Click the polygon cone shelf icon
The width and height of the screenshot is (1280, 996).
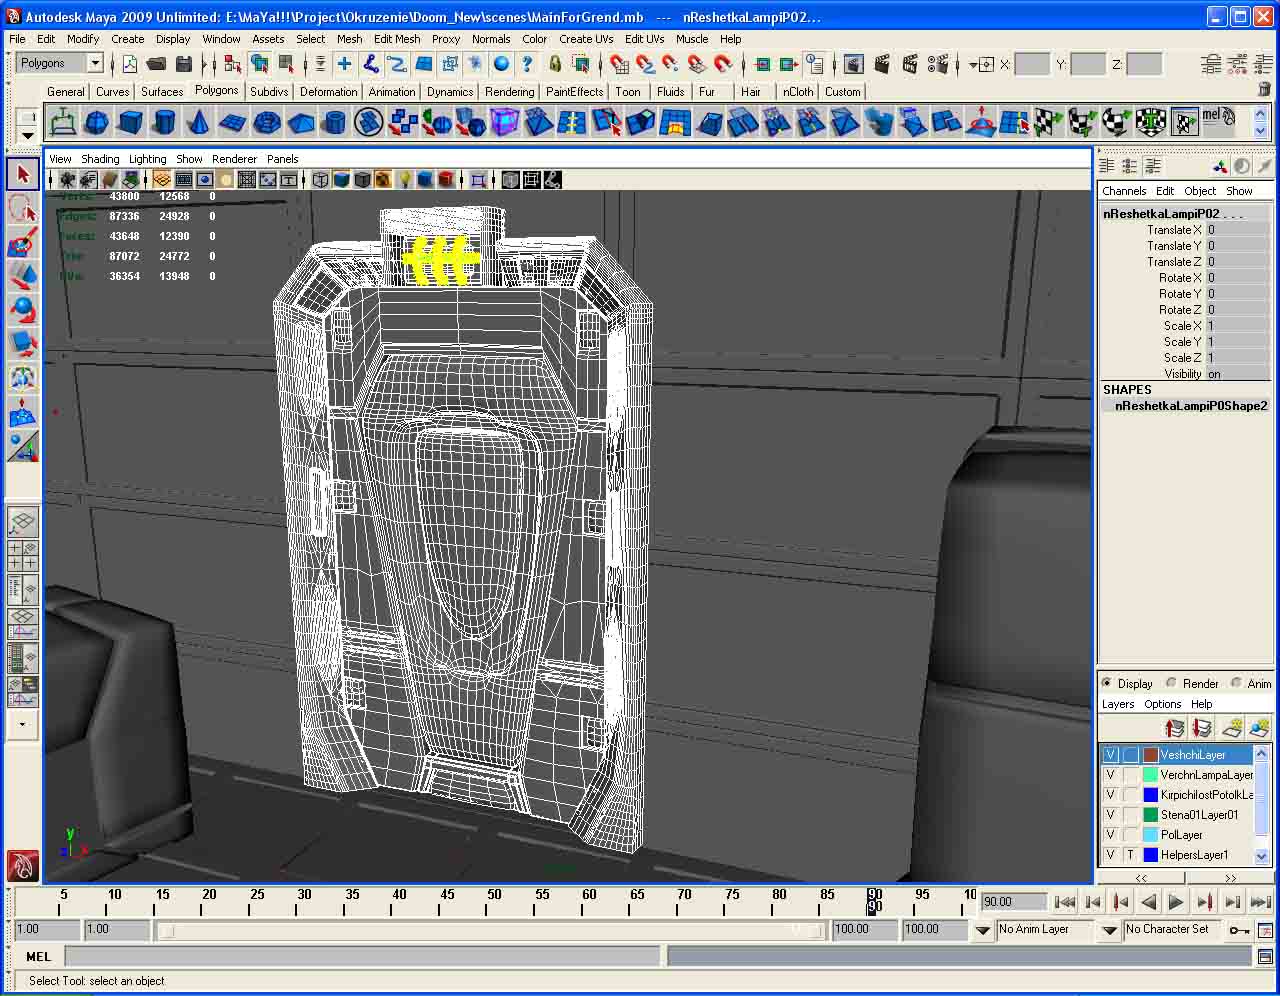coord(198,123)
